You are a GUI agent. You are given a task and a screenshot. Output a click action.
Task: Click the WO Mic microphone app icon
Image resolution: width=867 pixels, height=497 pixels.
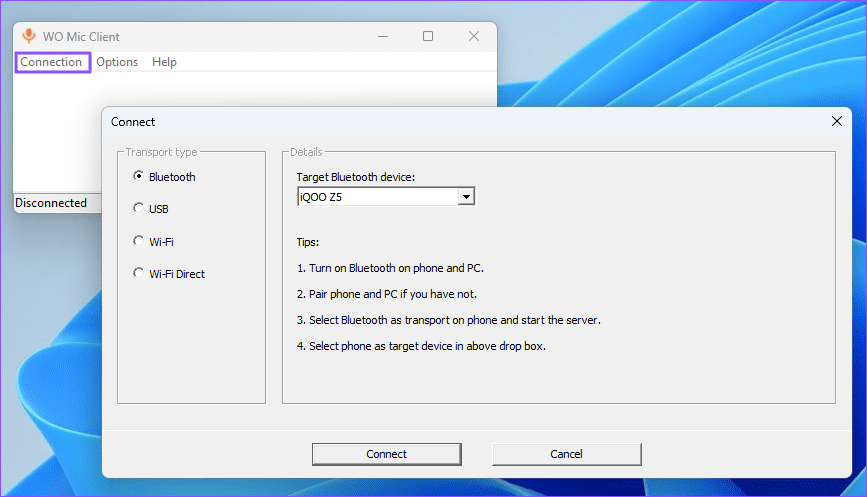pos(28,36)
